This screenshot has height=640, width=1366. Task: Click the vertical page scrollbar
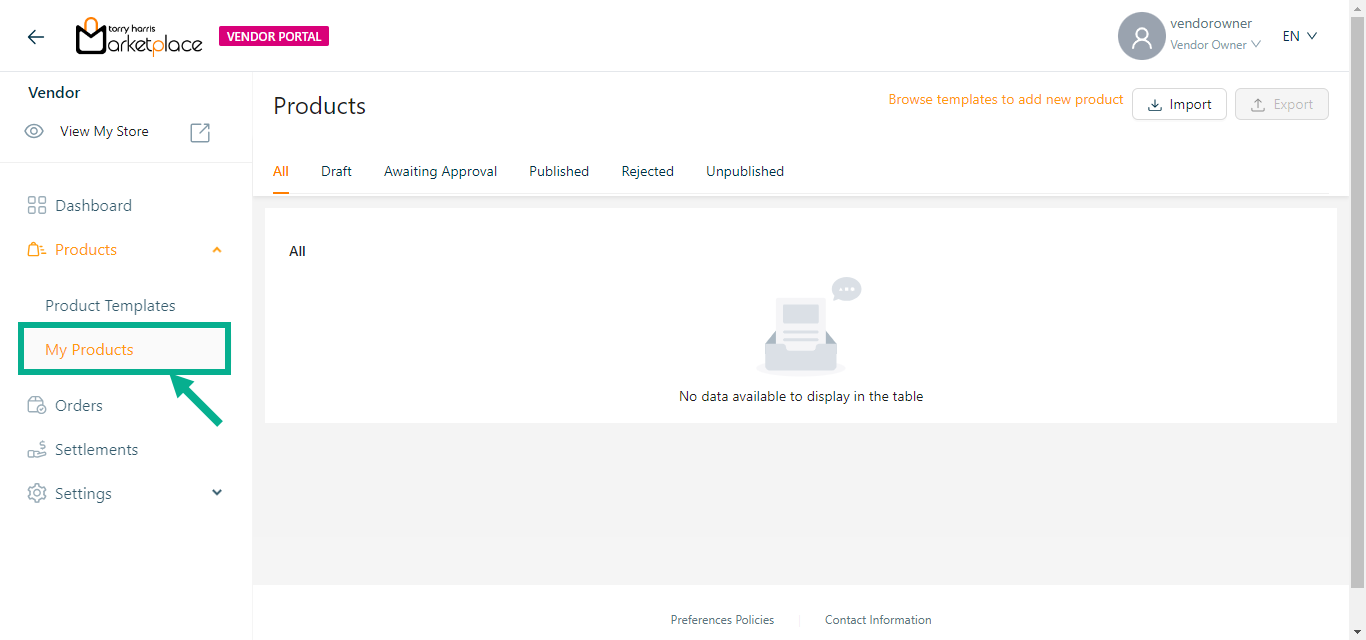click(1357, 300)
